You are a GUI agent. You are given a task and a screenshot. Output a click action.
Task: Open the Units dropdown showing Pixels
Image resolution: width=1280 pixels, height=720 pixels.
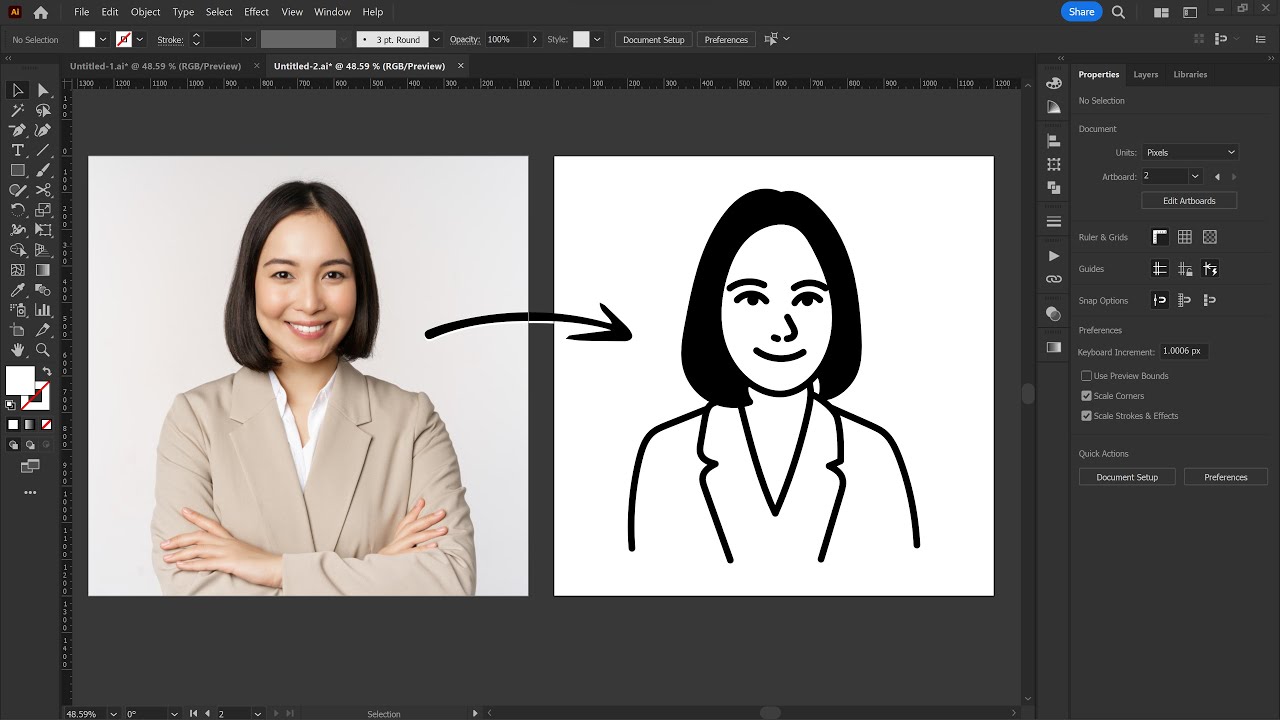click(1190, 153)
